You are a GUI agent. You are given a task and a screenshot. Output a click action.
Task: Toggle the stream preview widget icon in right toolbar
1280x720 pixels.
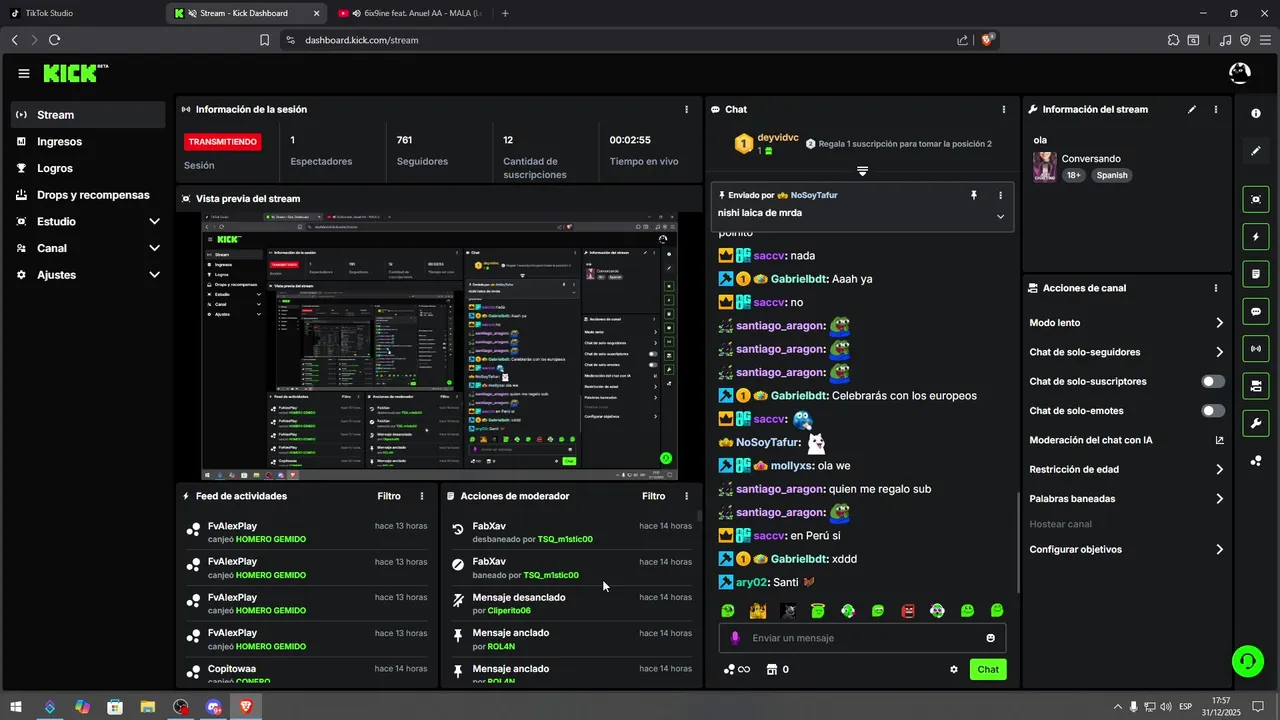click(1256, 200)
